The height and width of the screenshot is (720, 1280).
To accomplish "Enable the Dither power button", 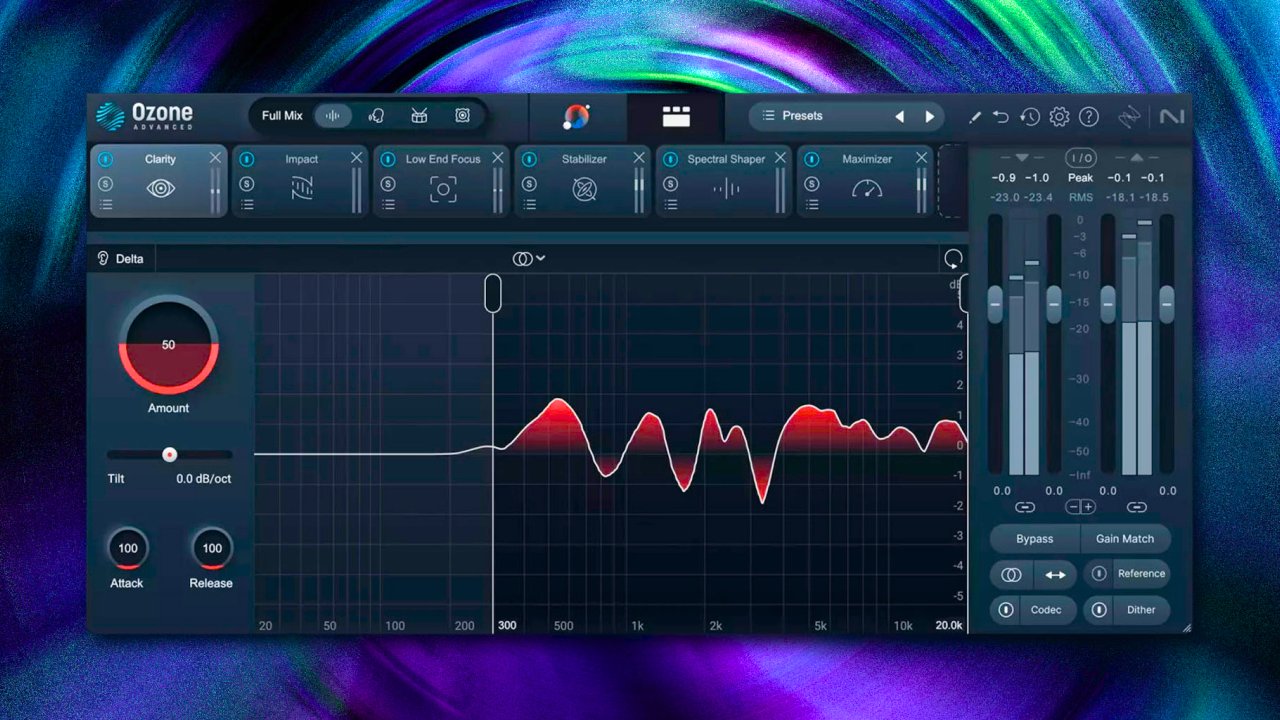I will 1099,610.
